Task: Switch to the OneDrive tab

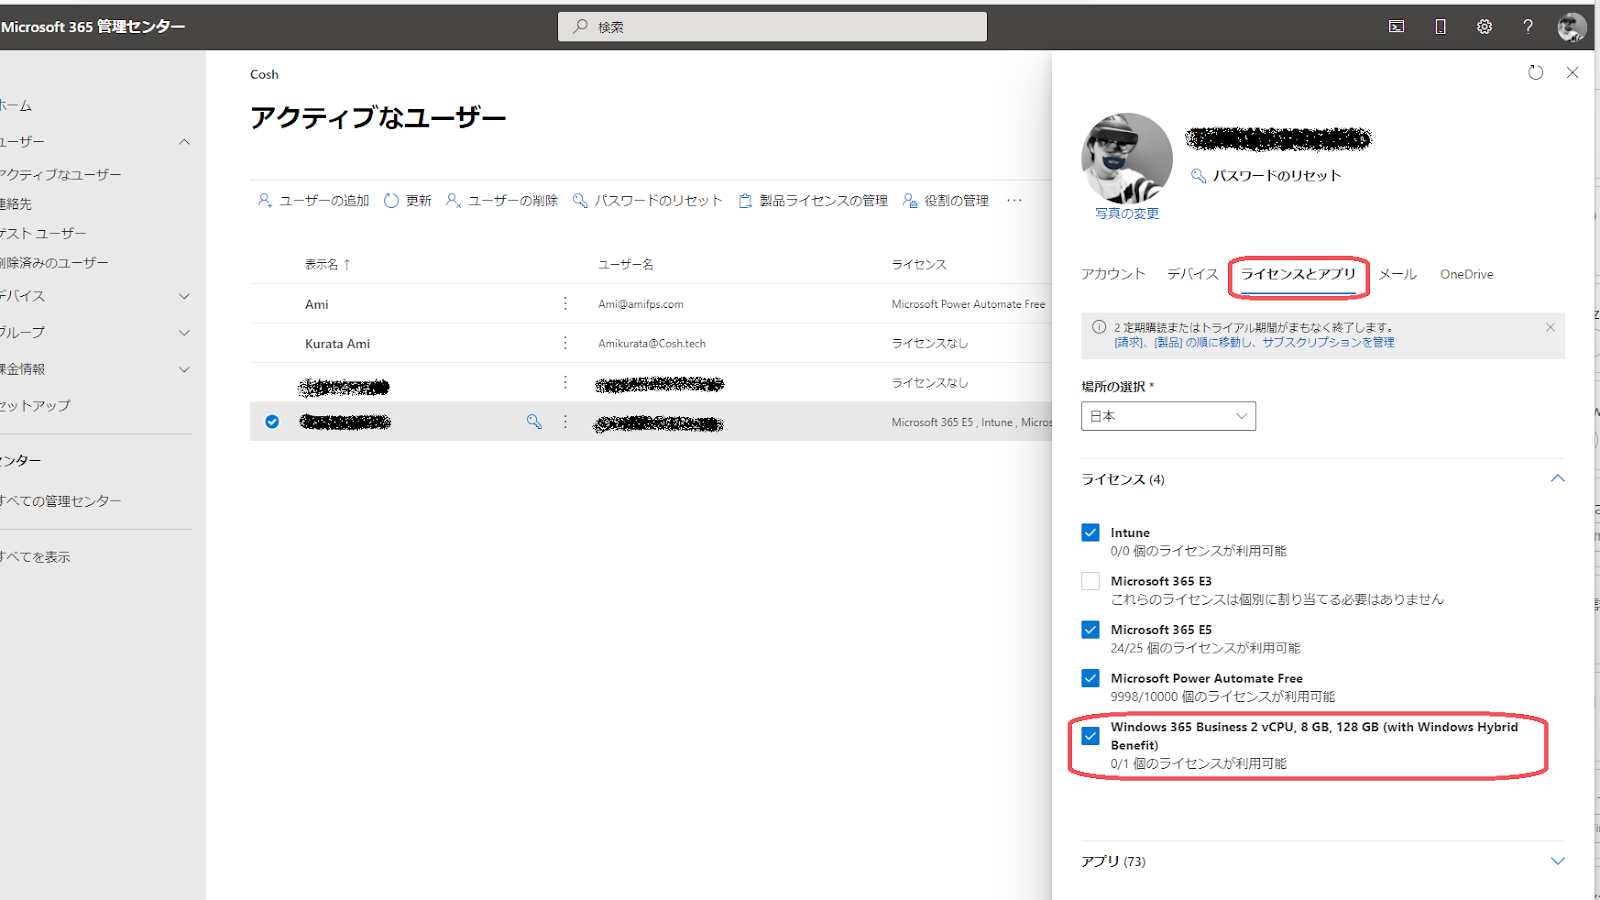Action: [x=1467, y=274]
